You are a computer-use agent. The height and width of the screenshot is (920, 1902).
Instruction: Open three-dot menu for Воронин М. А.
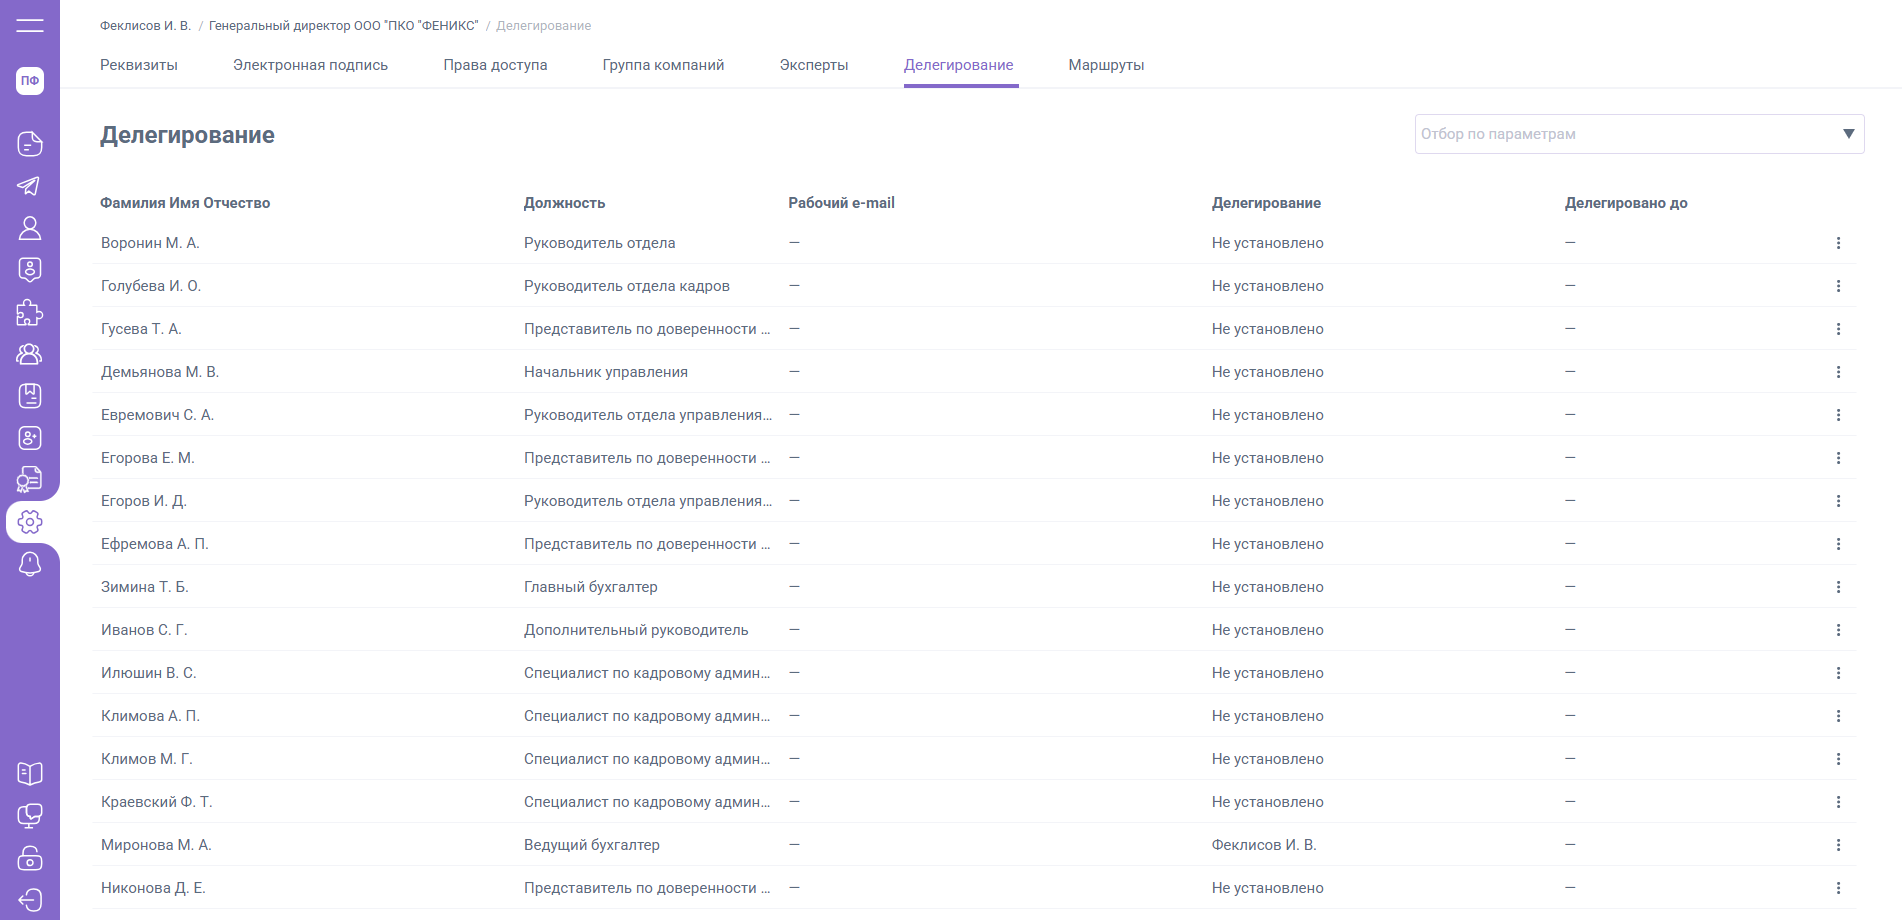(x=1838, y=243)
